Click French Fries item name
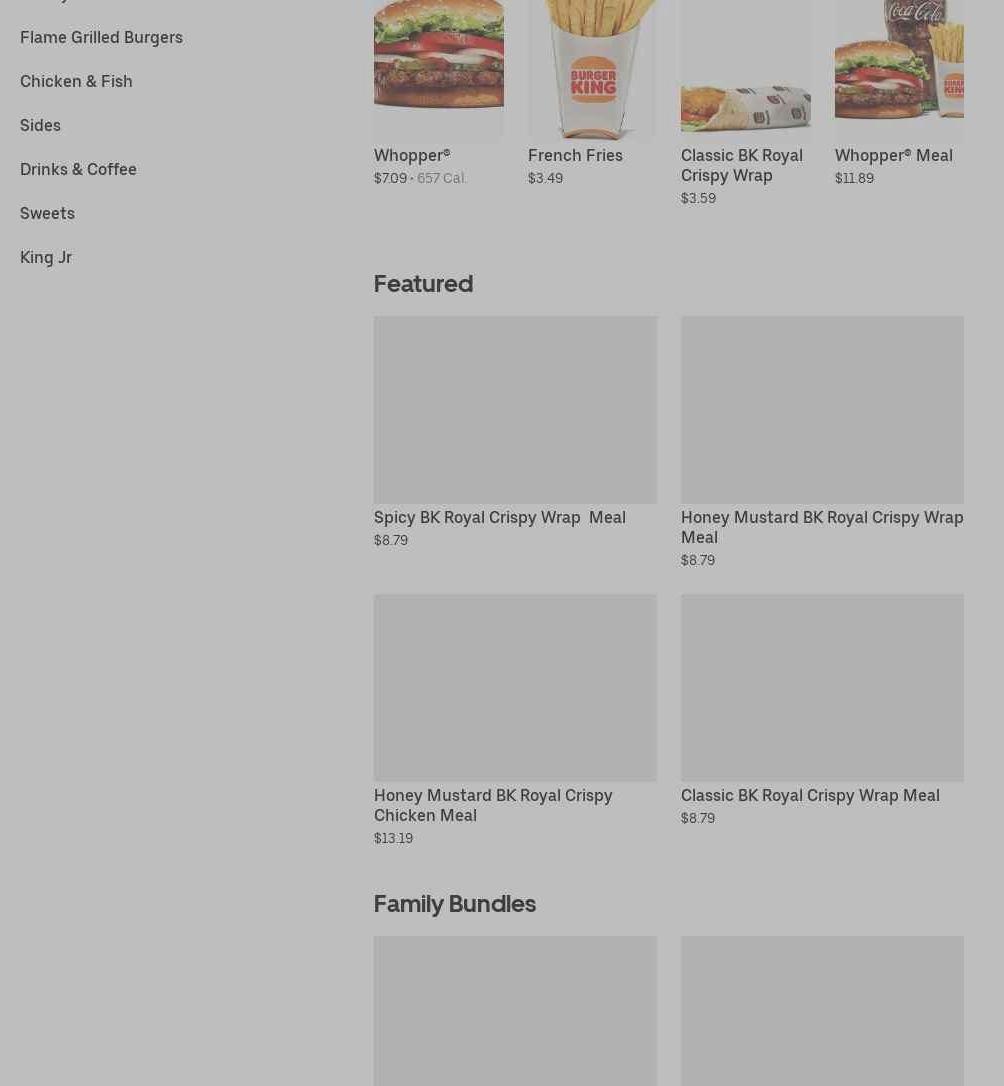The width and height of the screenshot is (1004, 1086). 575,155
